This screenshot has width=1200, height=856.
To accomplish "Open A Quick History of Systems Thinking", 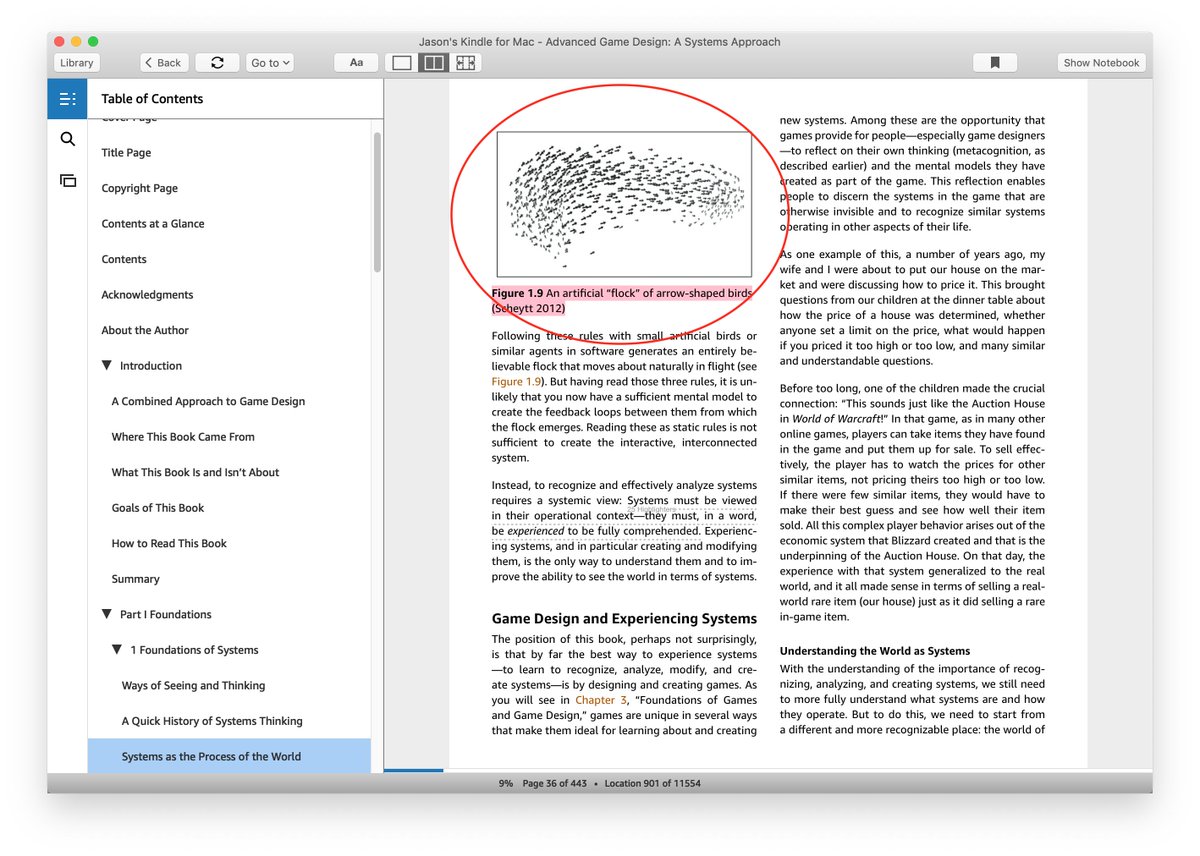I will coord(212,721).
